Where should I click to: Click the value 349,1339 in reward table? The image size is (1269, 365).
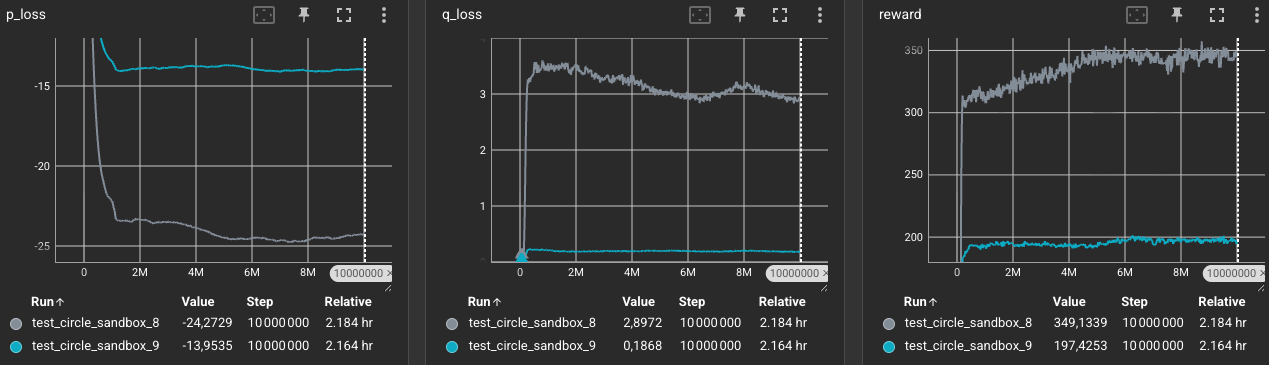click(x=1082, y=323)
